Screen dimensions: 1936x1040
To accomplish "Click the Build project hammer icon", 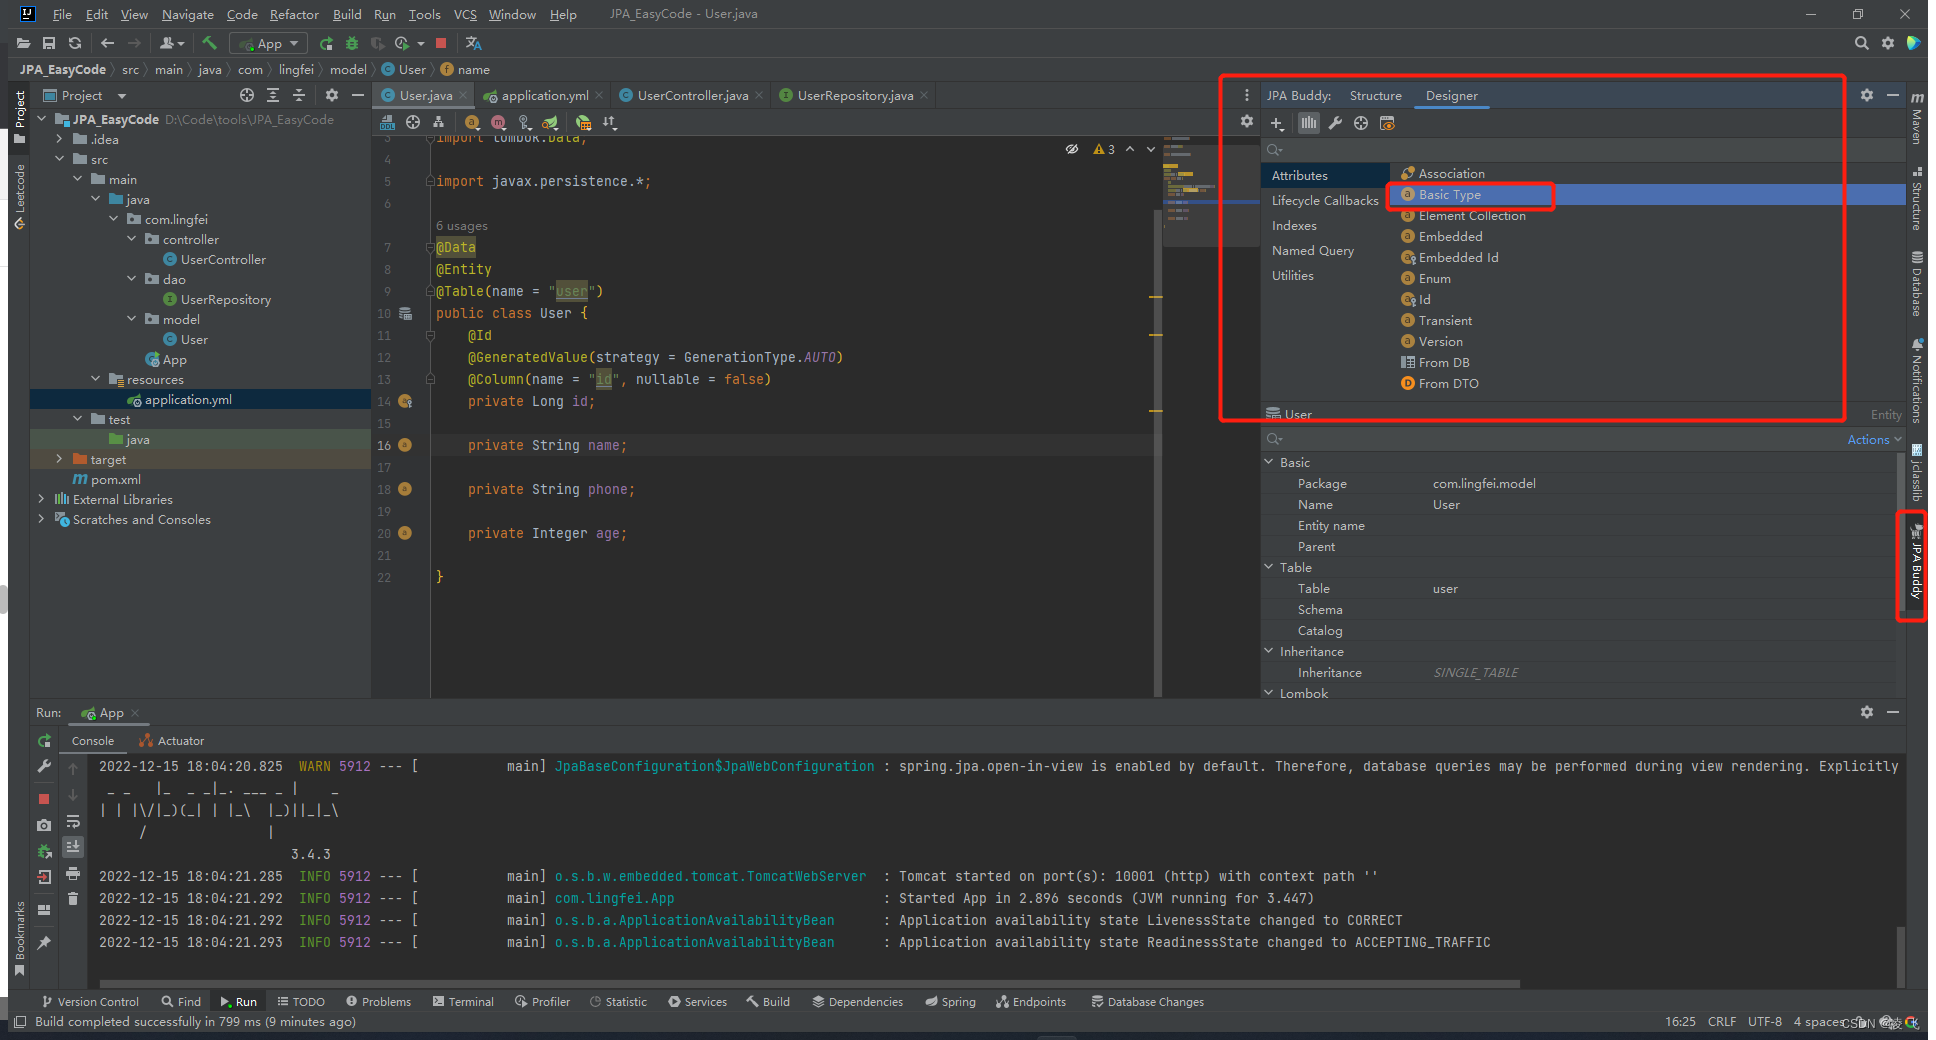I will click(209, 43).
